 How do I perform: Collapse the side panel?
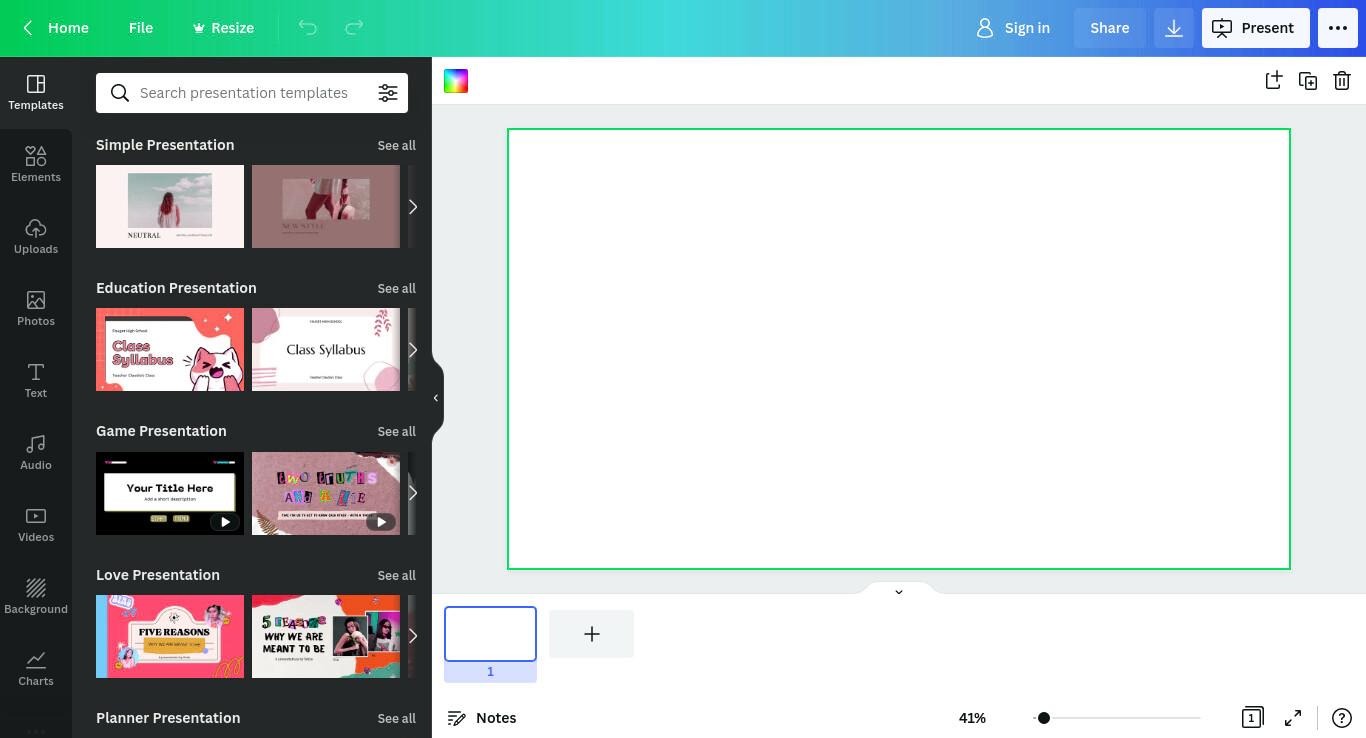pos(436,398)
